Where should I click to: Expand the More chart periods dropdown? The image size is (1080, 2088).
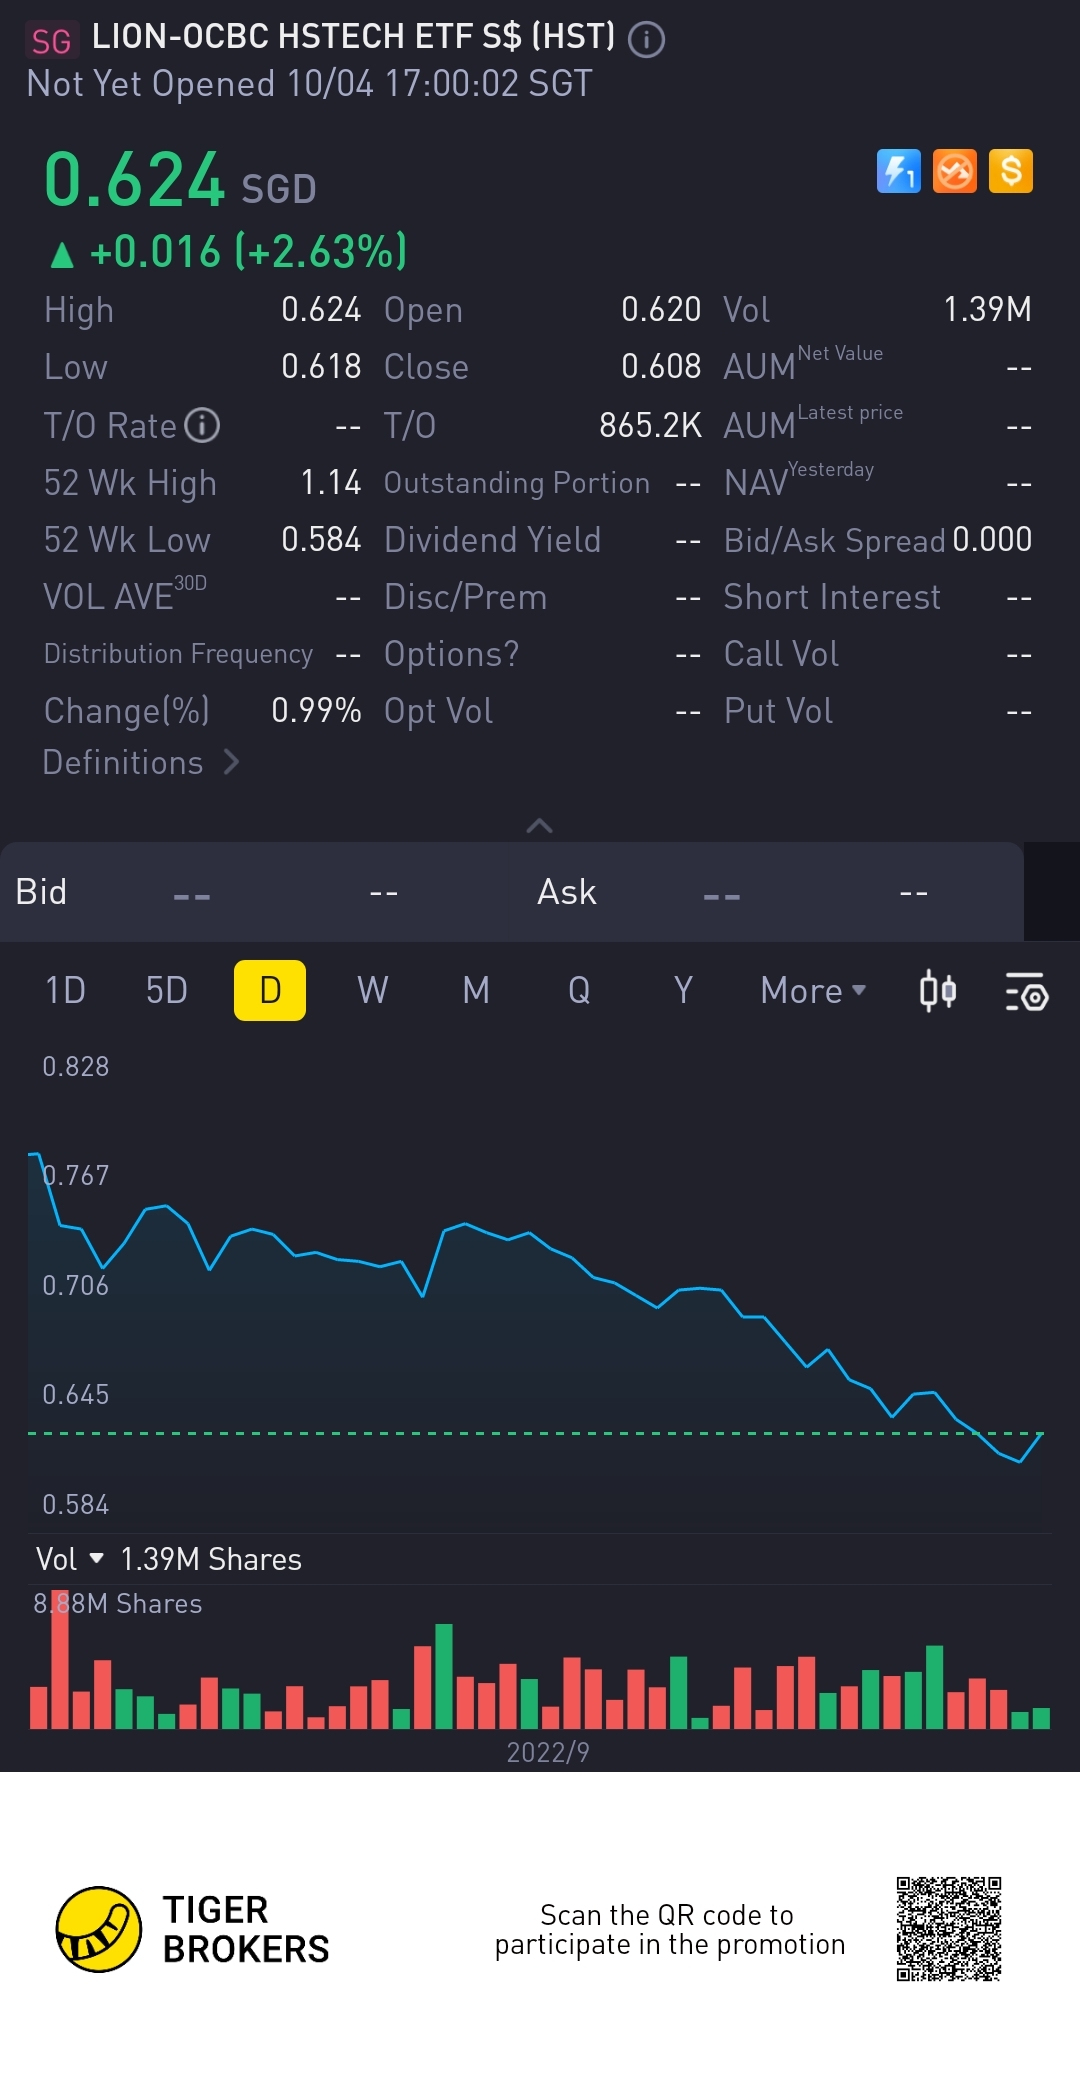pyautogui.click(x=812, y=991)
